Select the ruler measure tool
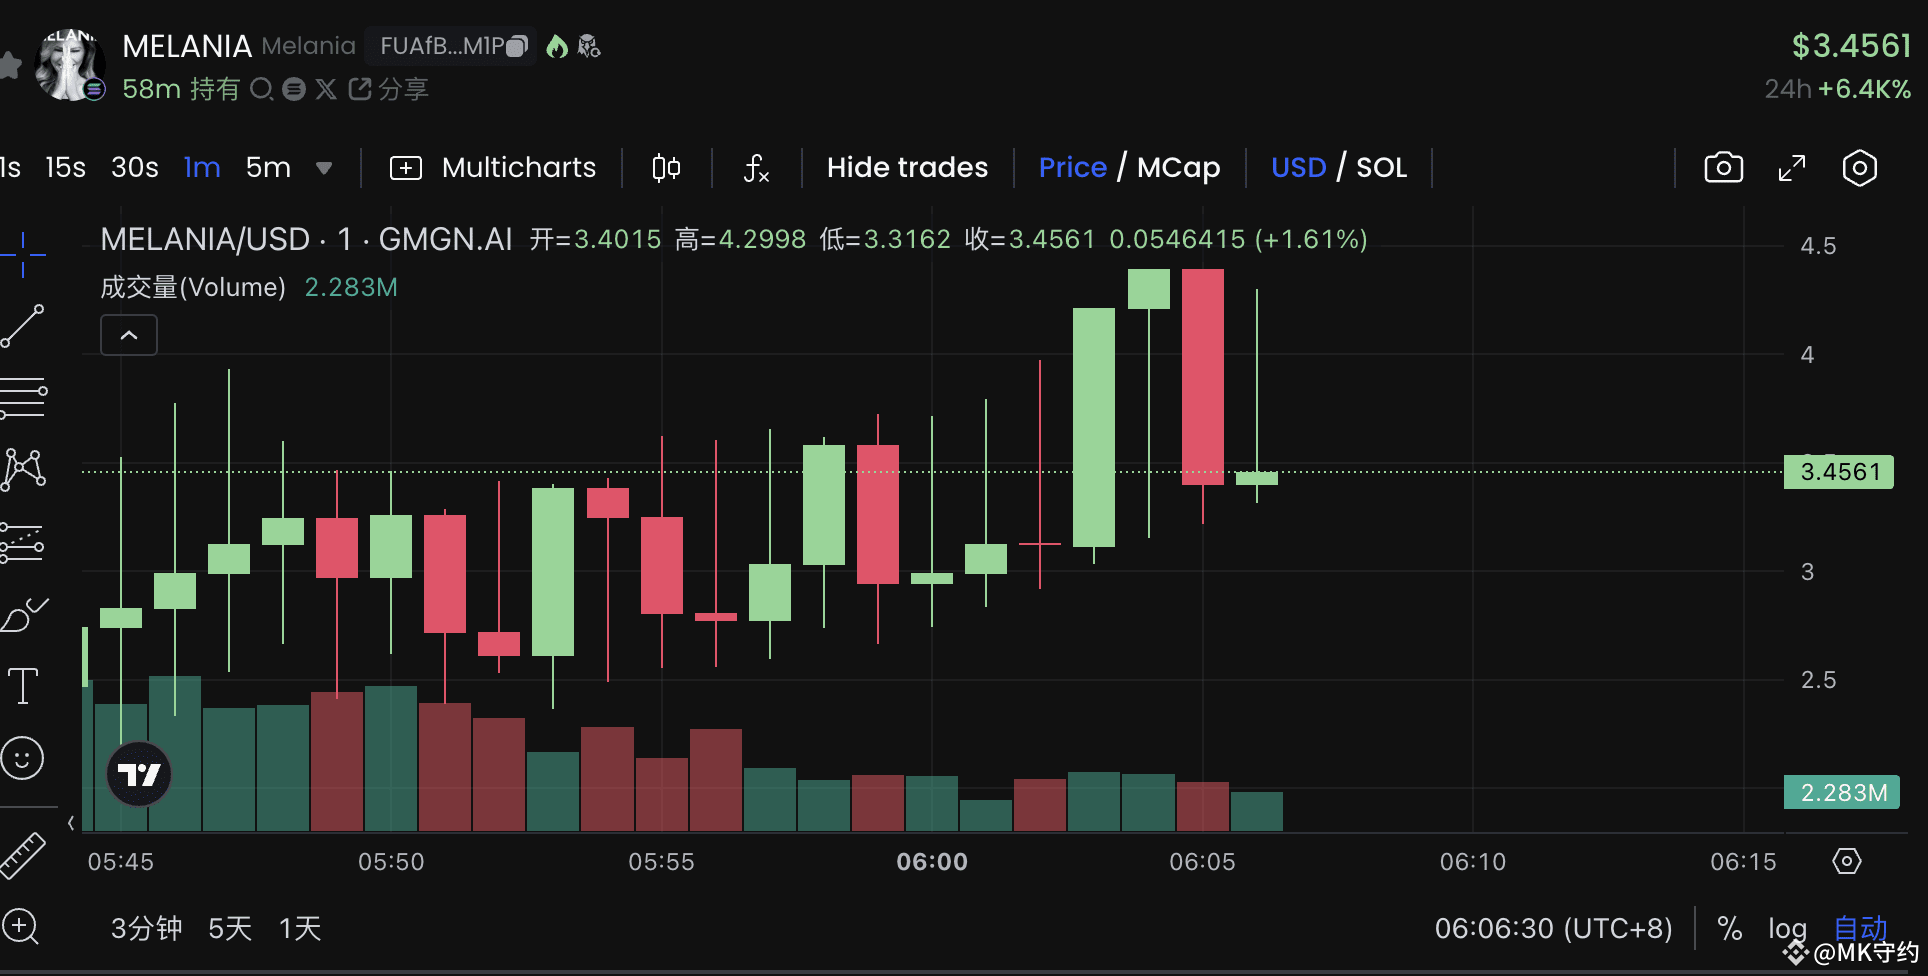This screenshot has height=976, width=1928. (22, 855)
